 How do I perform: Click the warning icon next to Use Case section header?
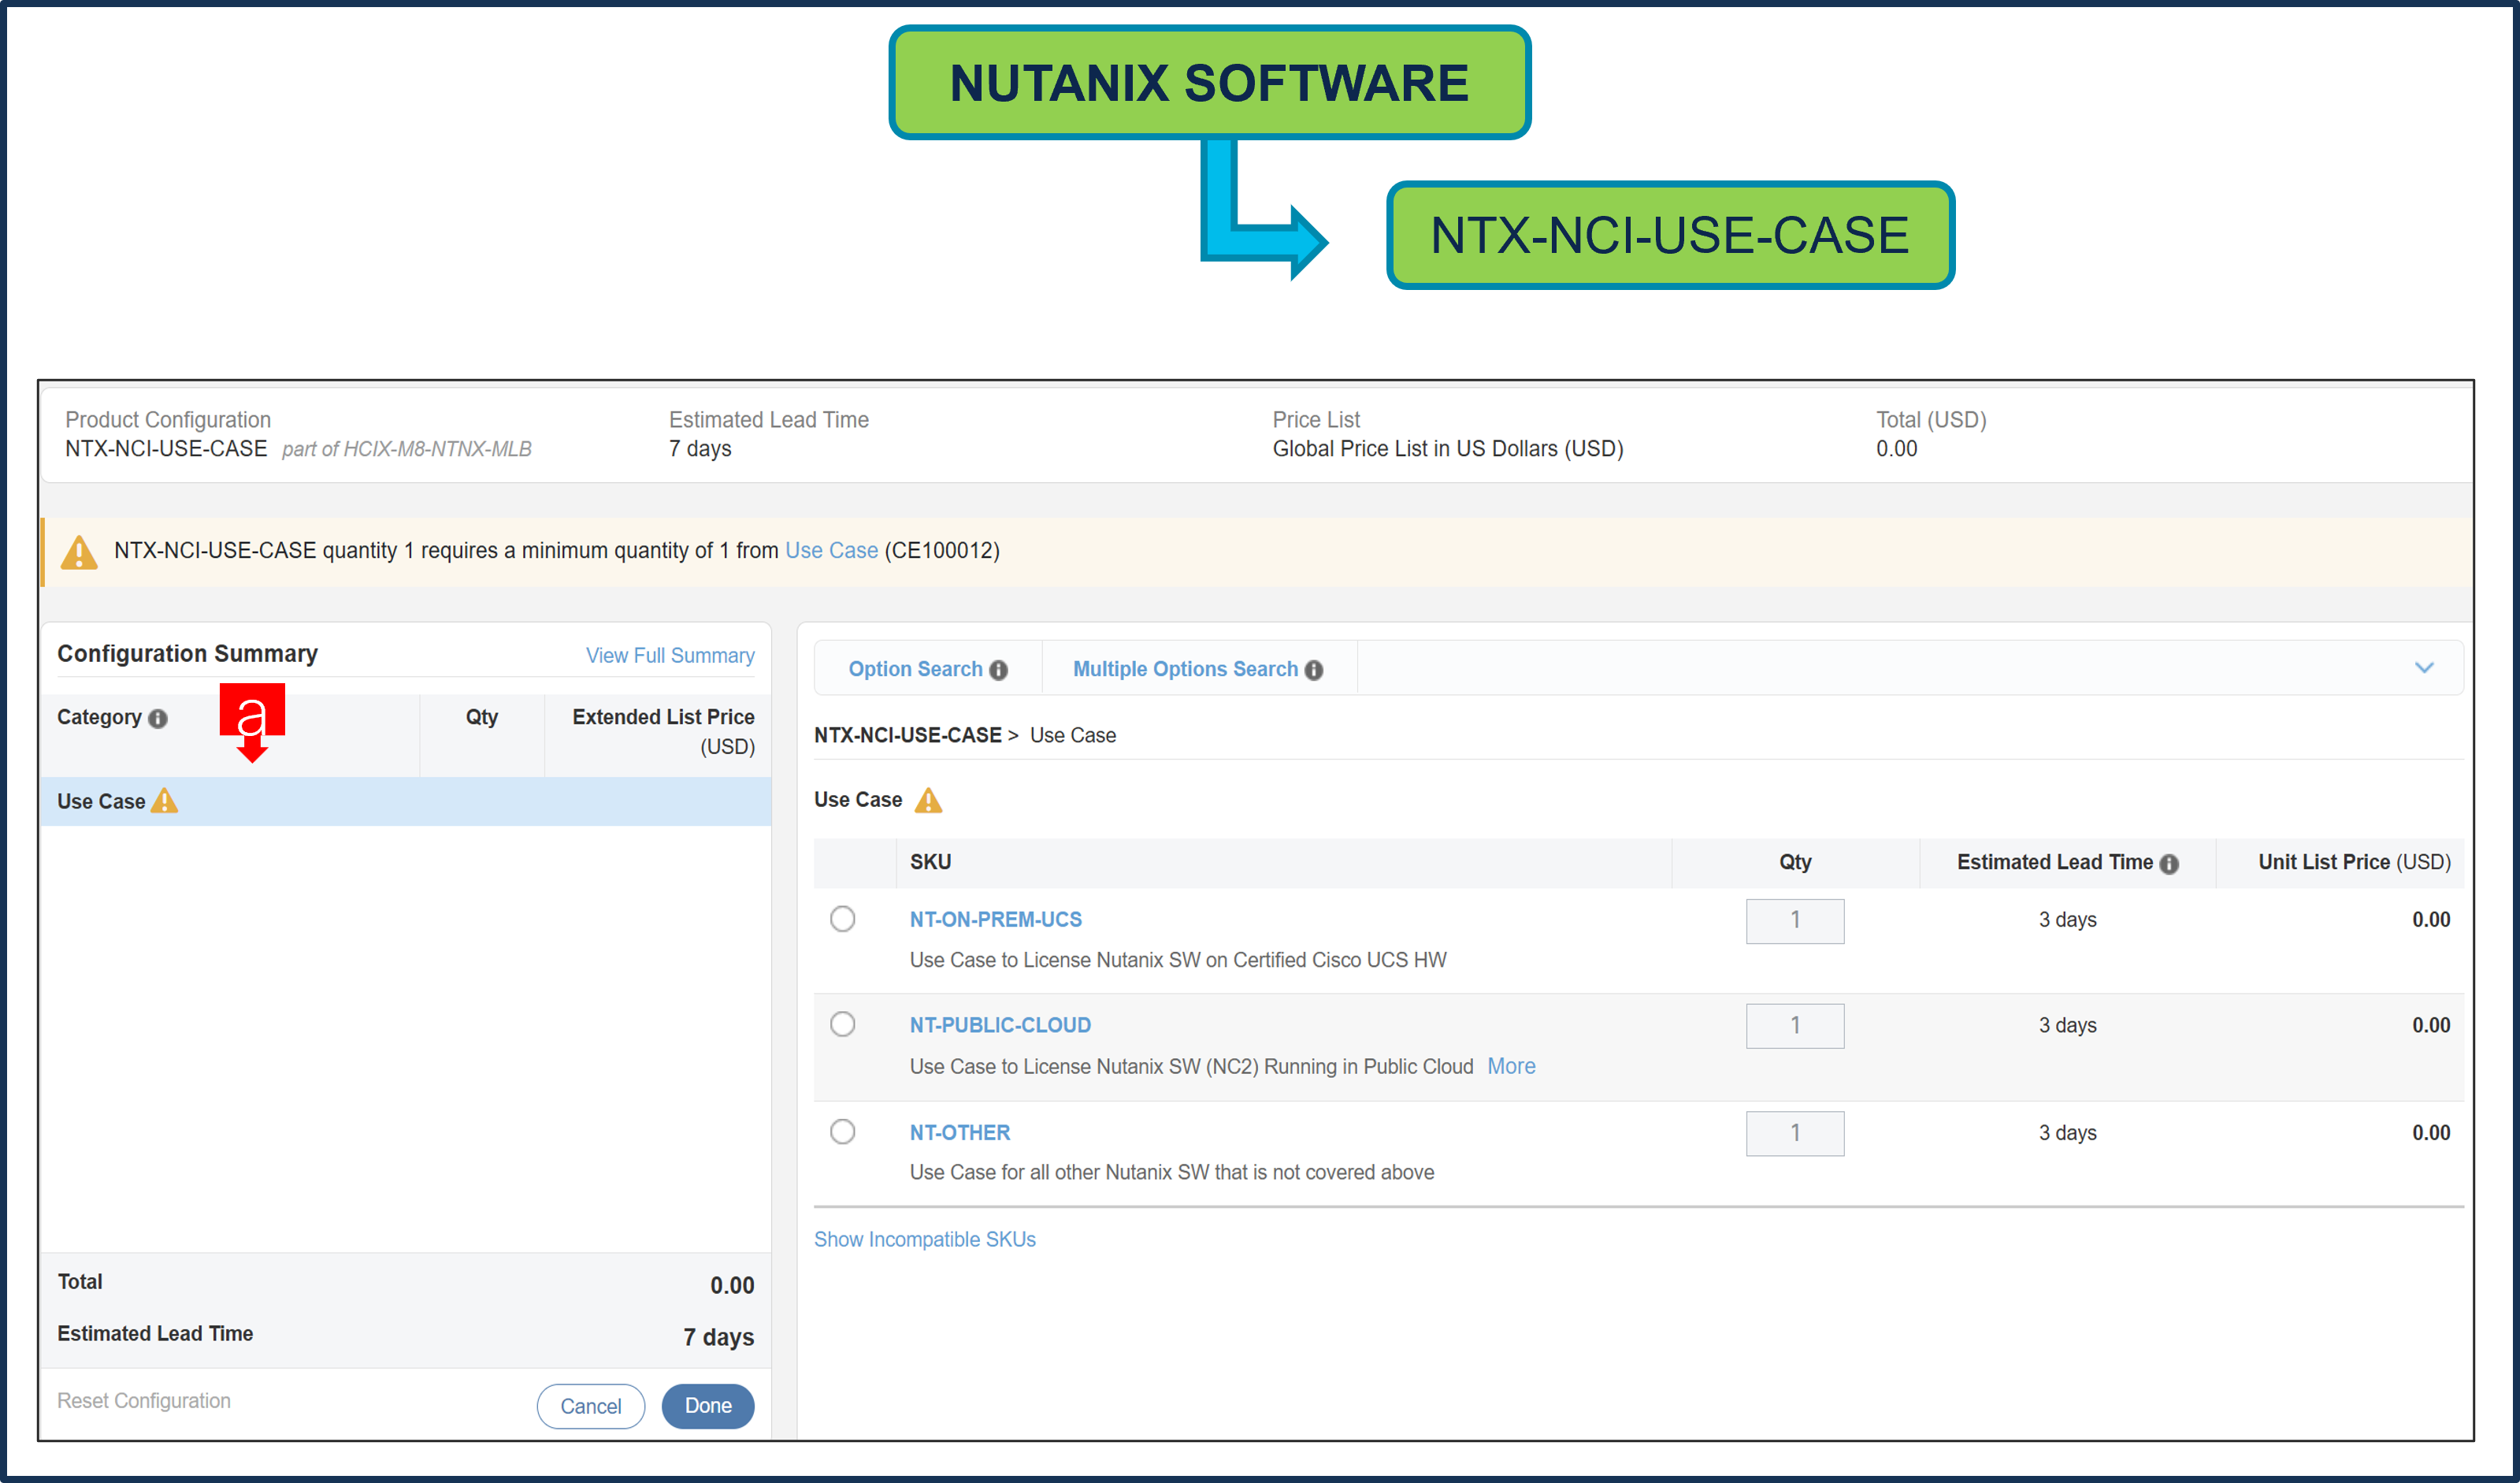tap(929, 799)
